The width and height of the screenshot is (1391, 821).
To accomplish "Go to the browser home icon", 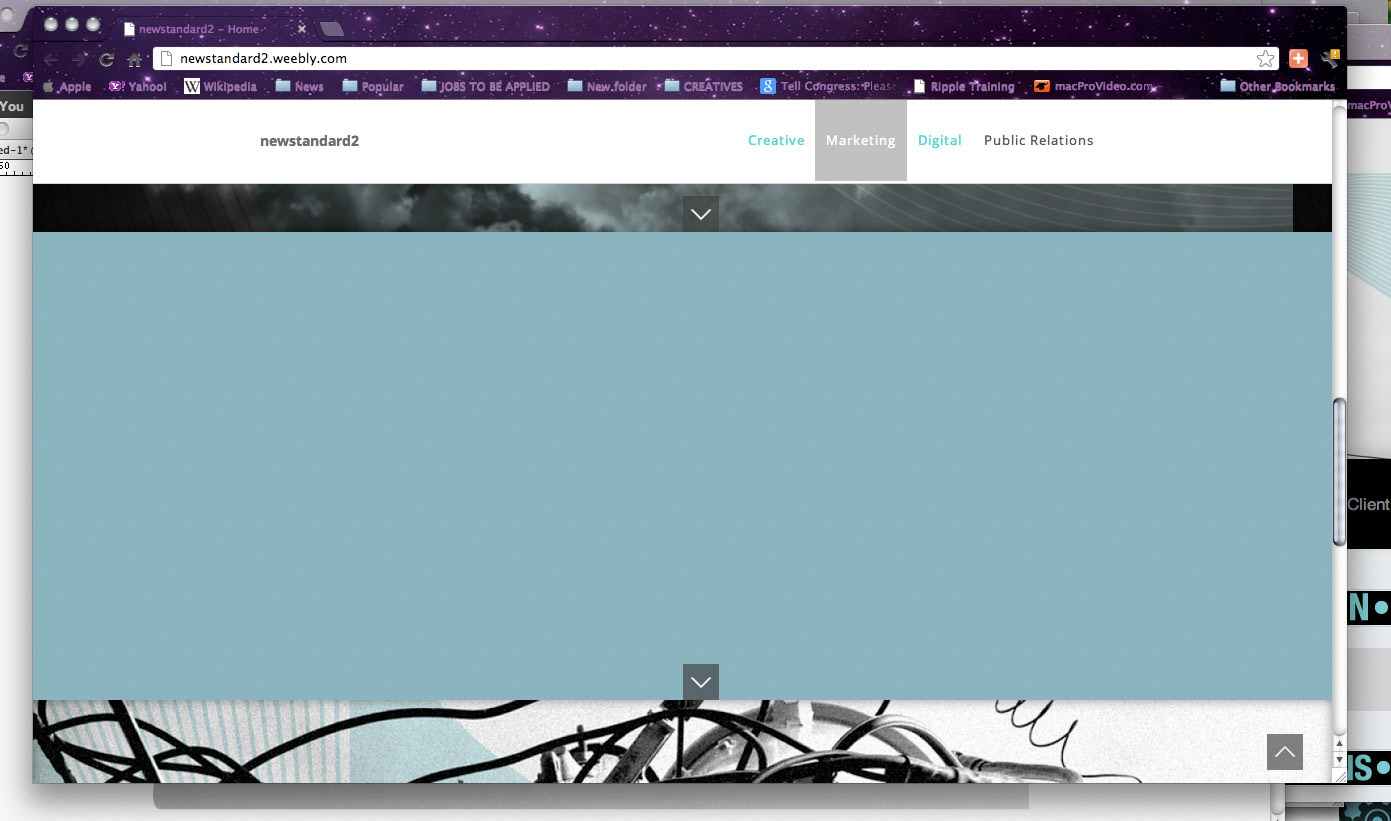I will (x=134, y=59).
